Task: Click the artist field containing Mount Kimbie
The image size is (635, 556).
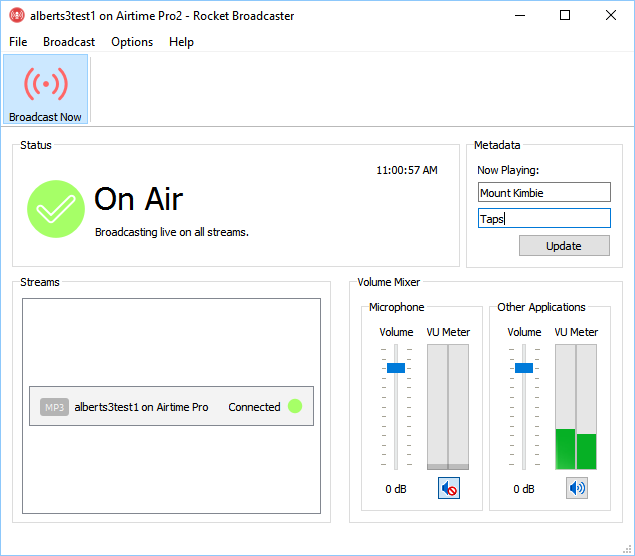Action: coord(544,192)
